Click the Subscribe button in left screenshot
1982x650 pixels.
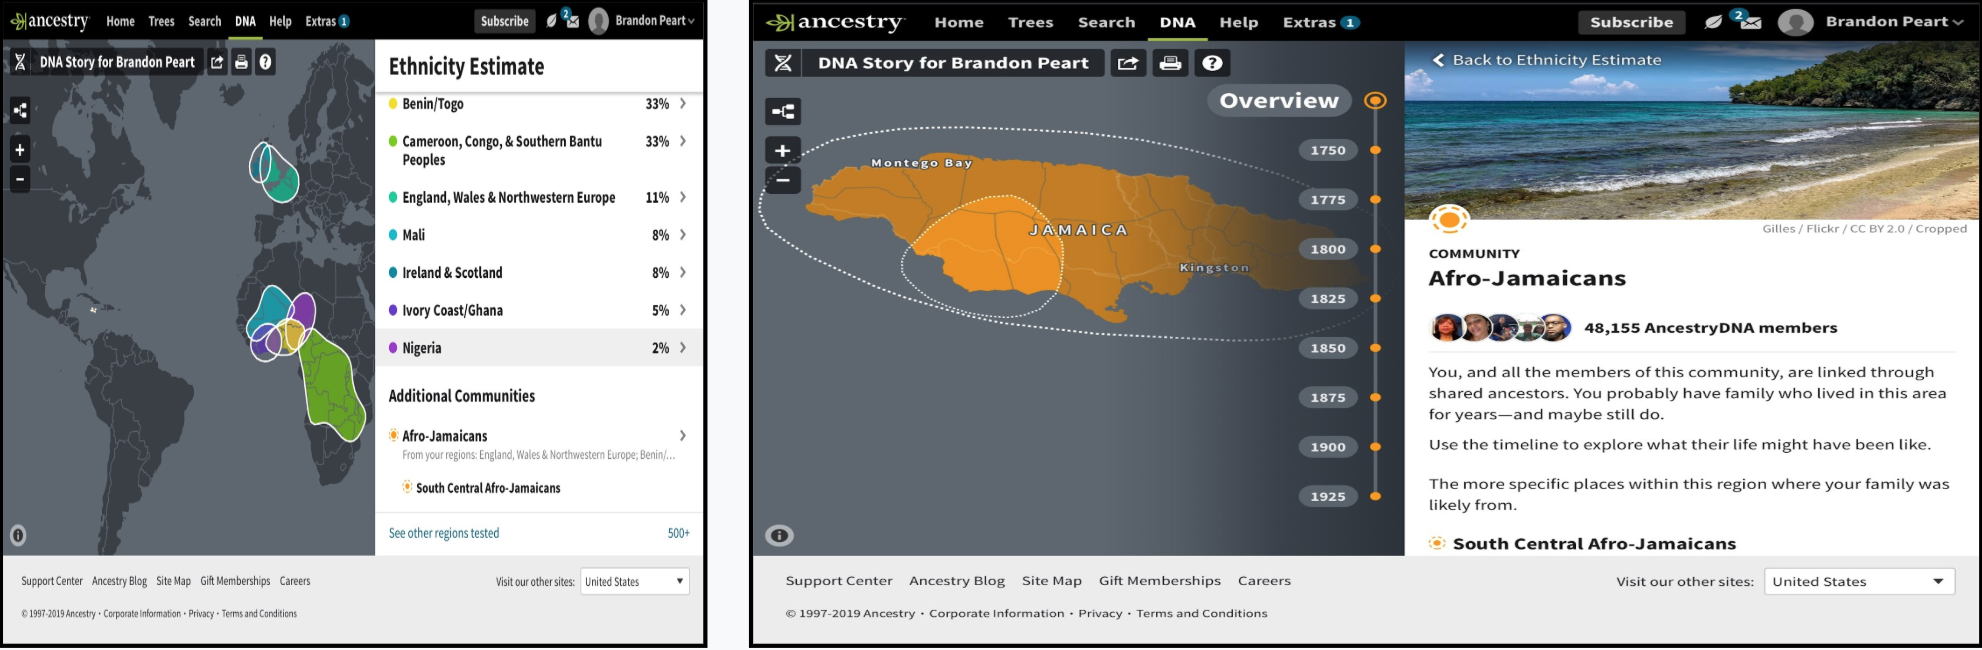[x=505, y=21]
